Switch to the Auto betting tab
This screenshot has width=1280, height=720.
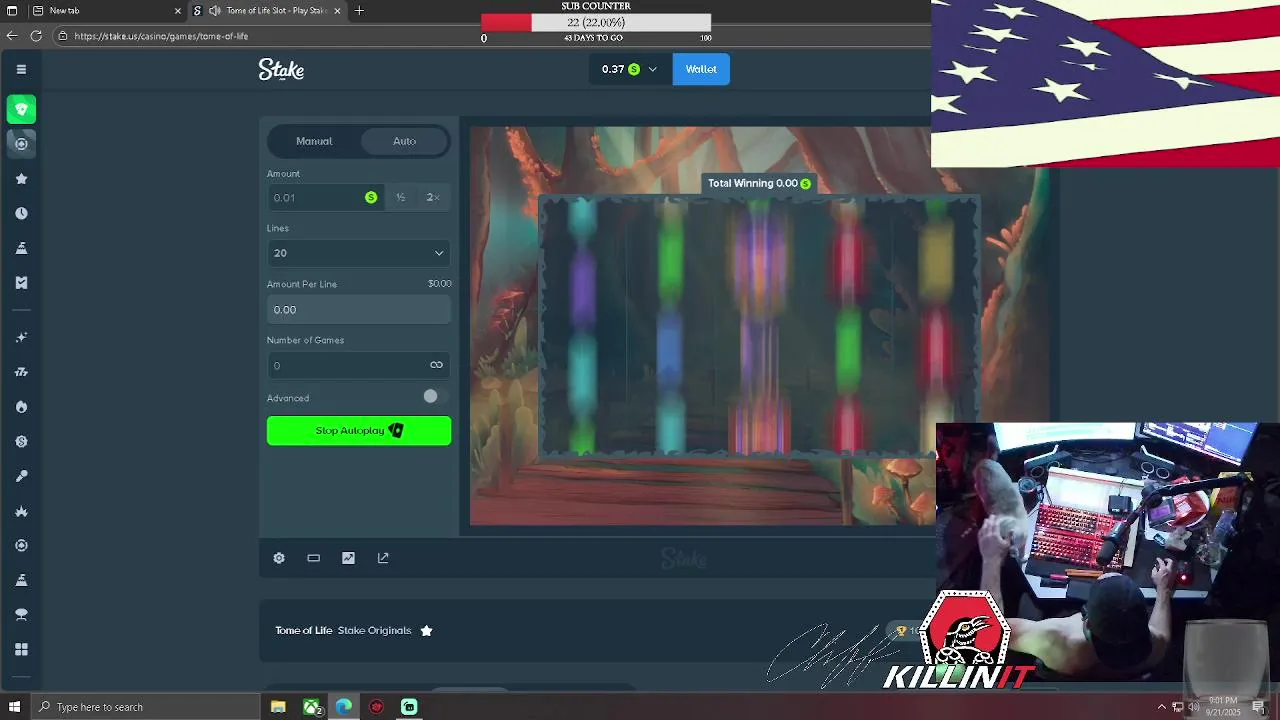click(404, 141)
